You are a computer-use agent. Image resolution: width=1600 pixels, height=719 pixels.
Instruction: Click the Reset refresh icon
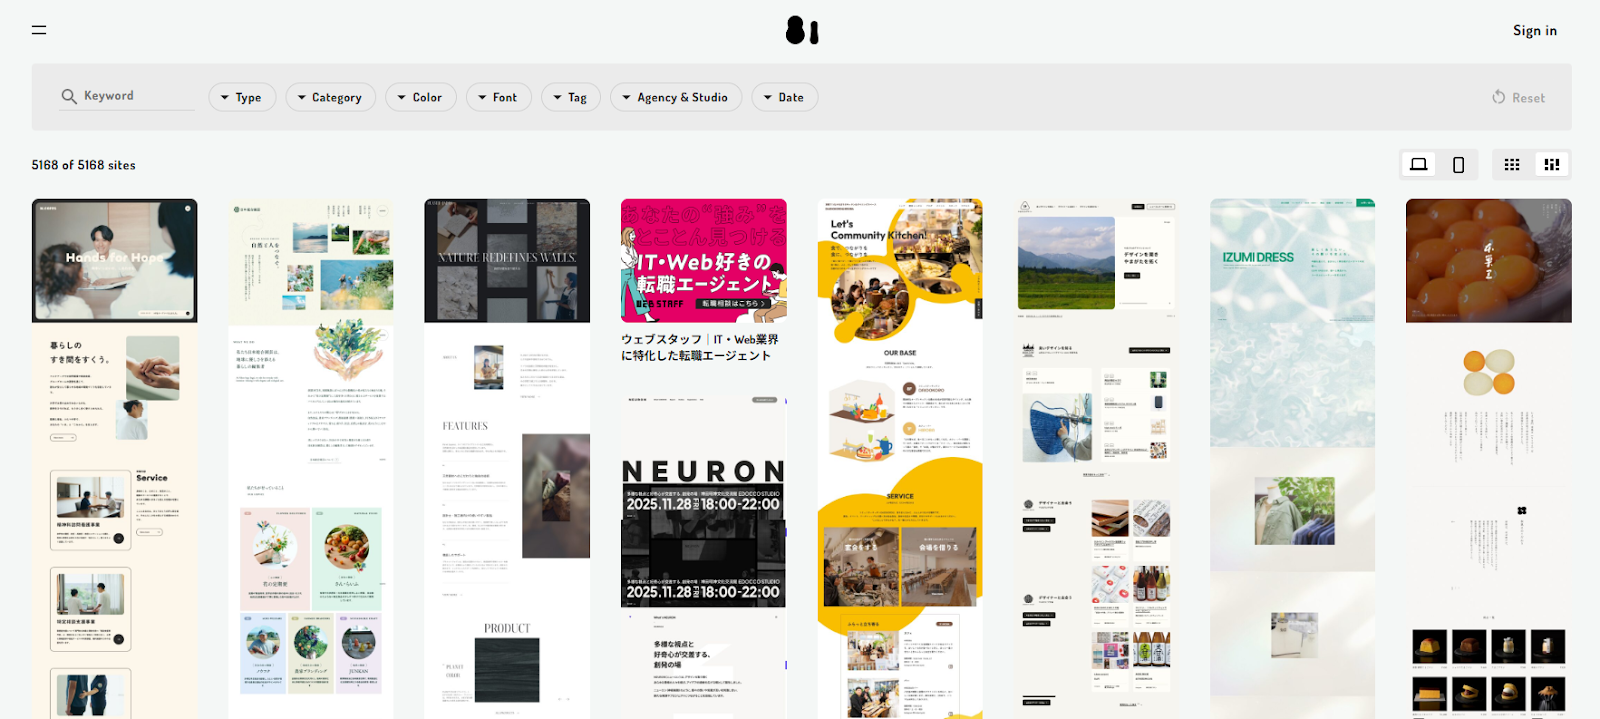[1498, 97]
